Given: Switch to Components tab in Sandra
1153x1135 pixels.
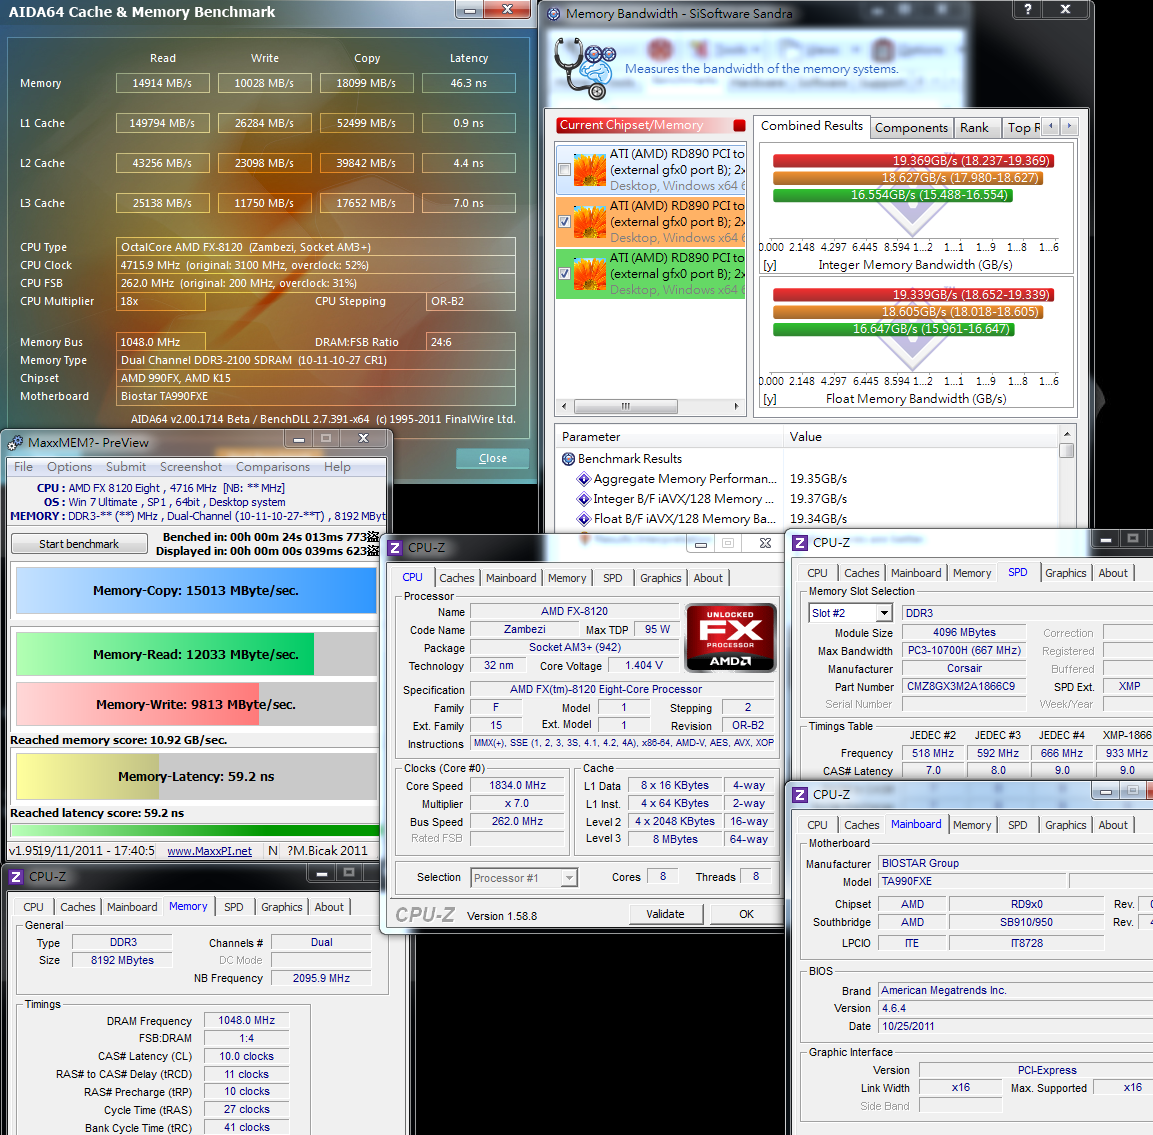Looking at the screenshot, I should click(911, 128).
